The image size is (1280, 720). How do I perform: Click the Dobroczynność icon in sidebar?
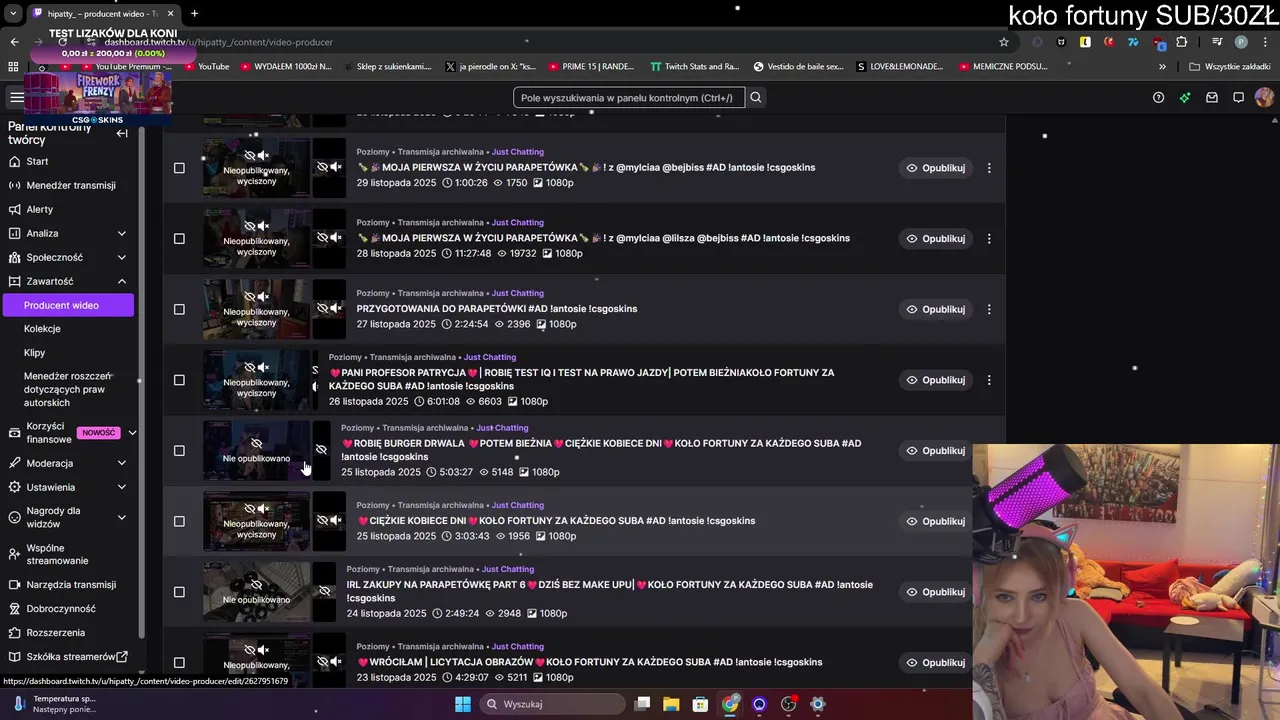(14, 608)
